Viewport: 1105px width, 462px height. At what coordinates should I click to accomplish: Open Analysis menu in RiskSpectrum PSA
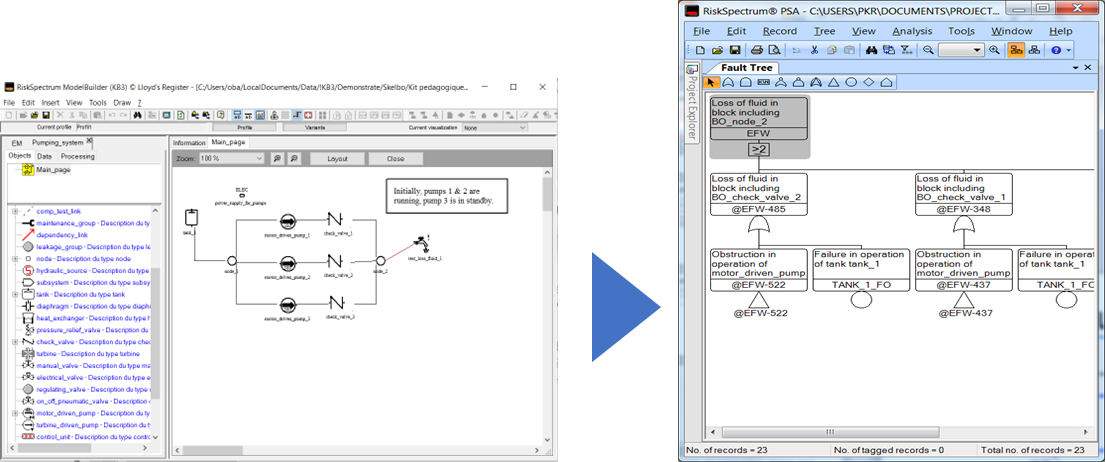click(x=912, y=31)
